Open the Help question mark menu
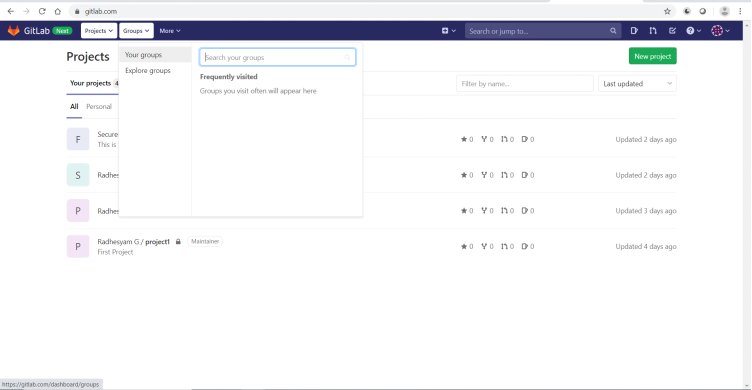Screen dimensions: 752x390 pyautogui.click(x=693, y=31)
